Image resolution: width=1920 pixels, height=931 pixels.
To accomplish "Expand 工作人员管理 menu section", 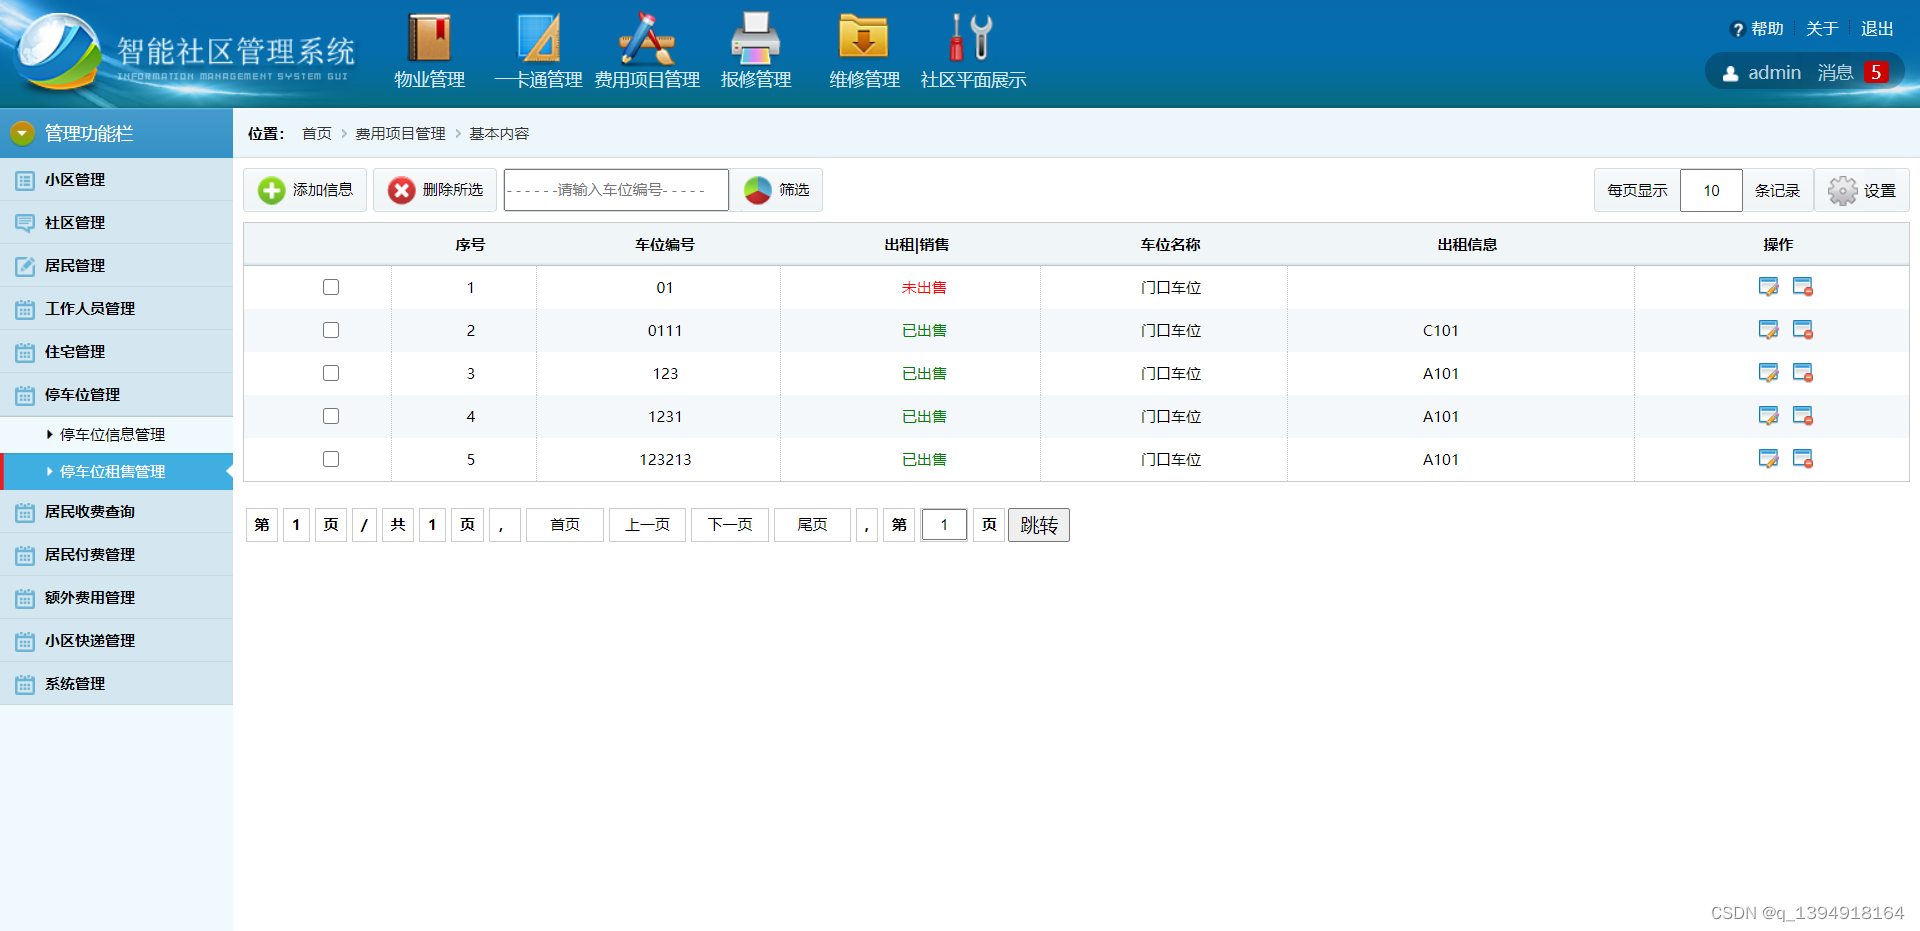I will [116, 309].
